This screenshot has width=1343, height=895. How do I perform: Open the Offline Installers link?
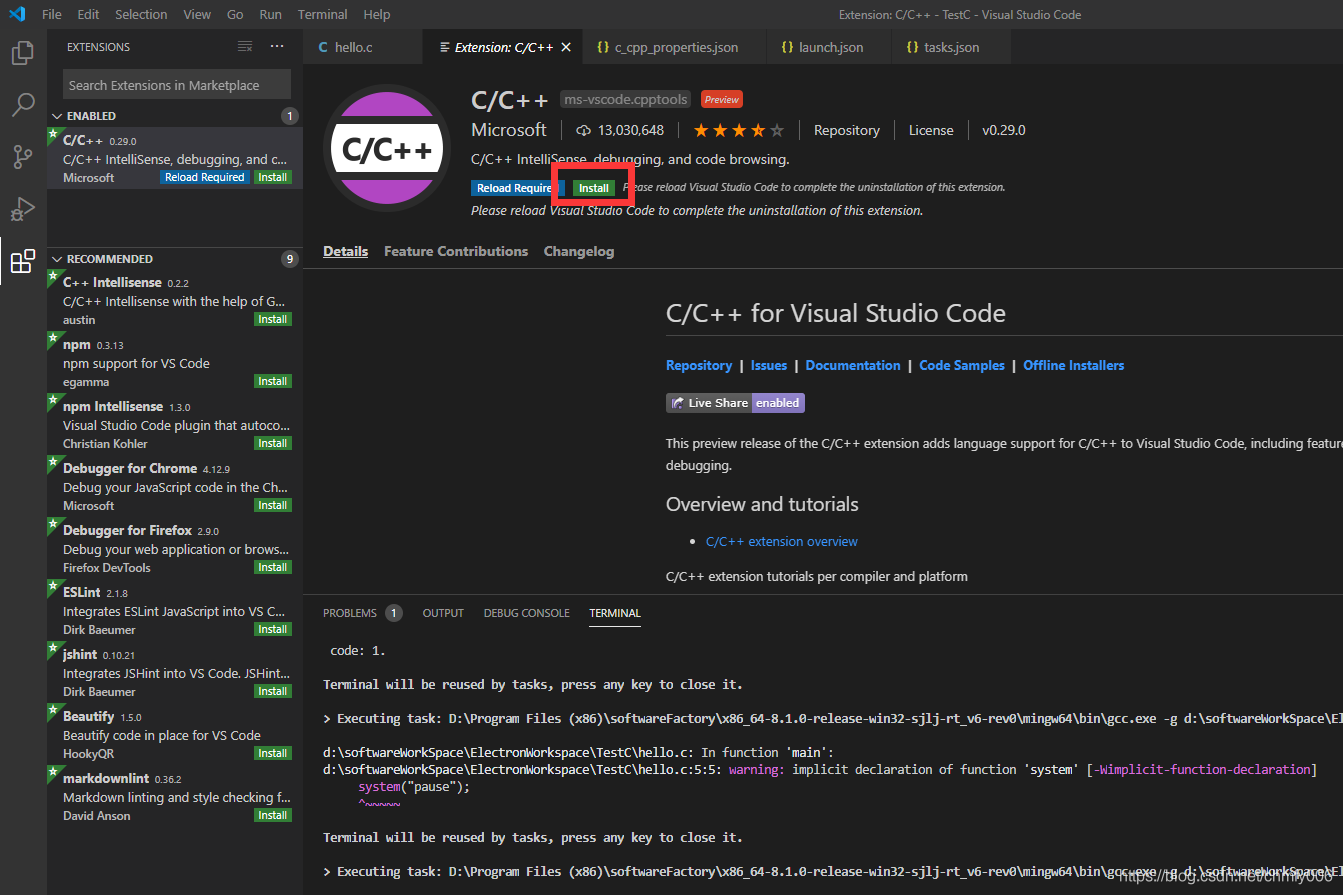point(1074,365)
